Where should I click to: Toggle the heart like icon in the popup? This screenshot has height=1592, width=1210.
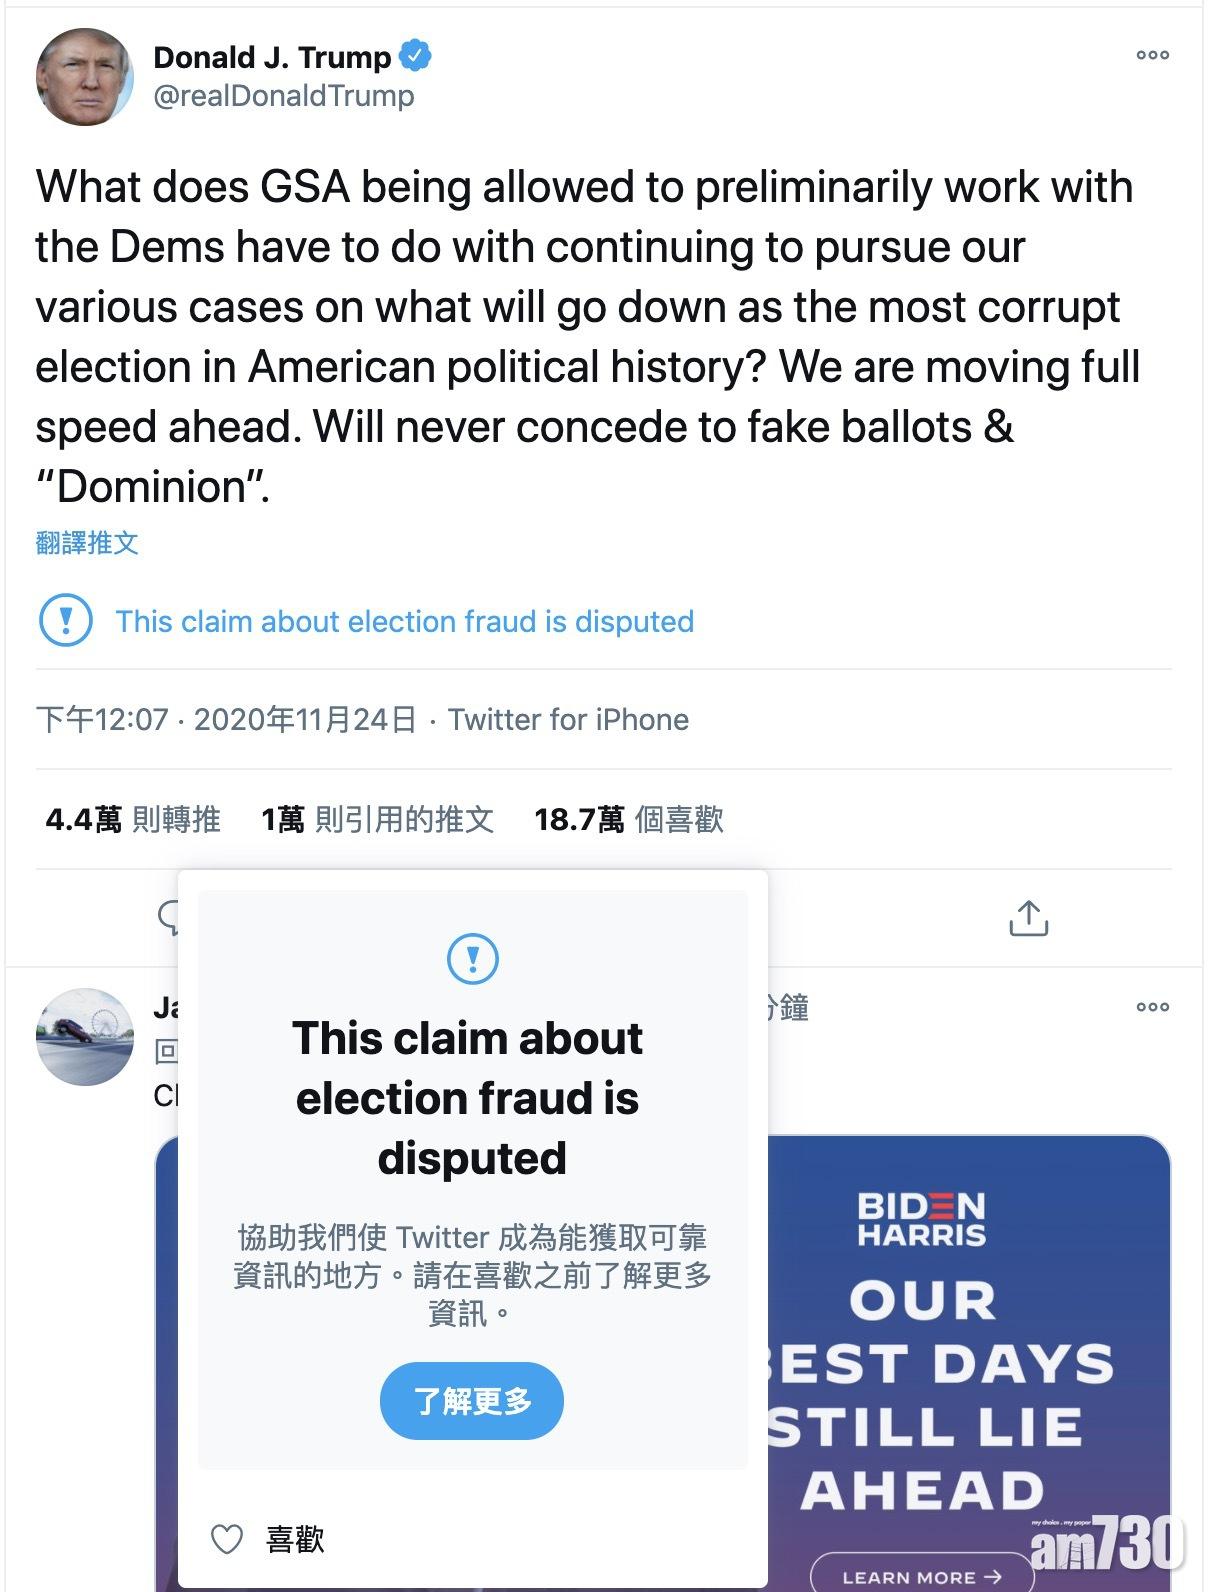pos(228,1539)
